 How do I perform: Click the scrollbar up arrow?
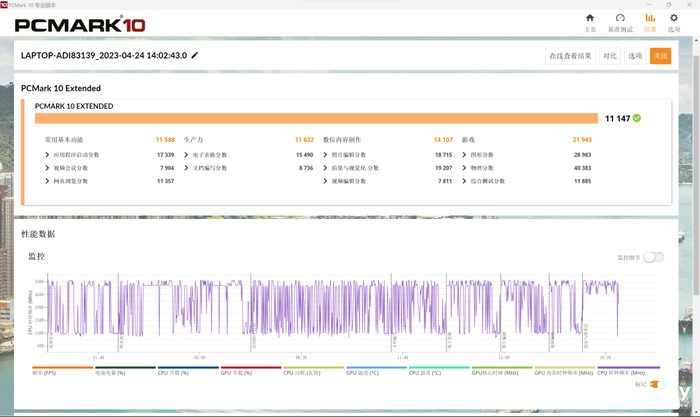click(x=696, y=40)
